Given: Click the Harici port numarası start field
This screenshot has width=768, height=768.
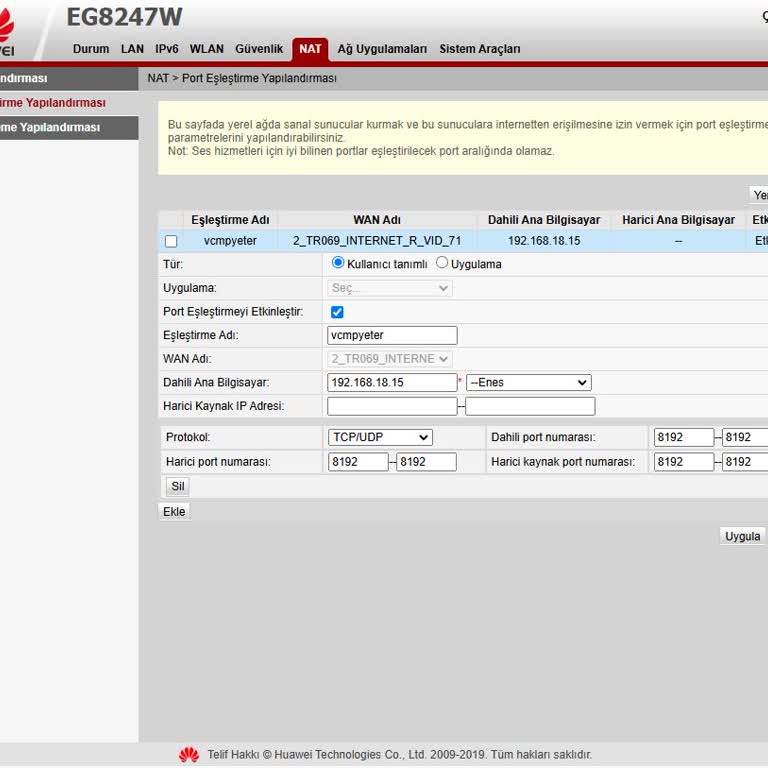Looking at the screenshot, I should pyautogui.click(x=358, y=462).
